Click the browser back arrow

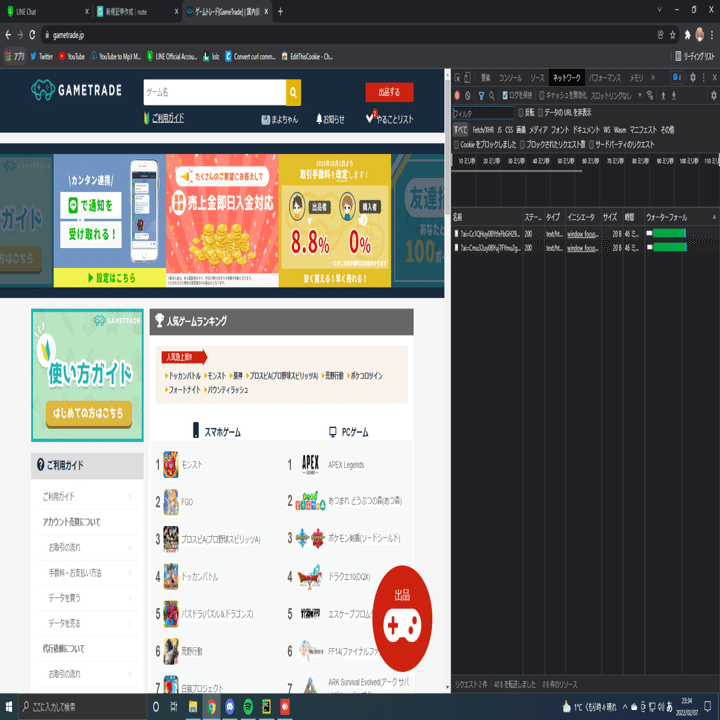pyautogui.click(x=8, y=35)
